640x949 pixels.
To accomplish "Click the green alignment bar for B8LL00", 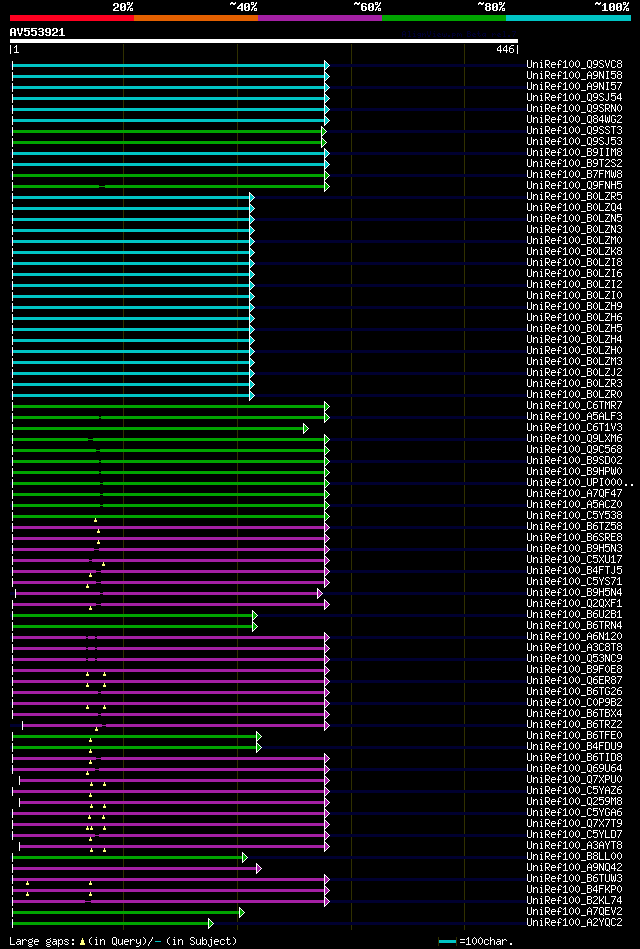I will click(x=130, y=857).
